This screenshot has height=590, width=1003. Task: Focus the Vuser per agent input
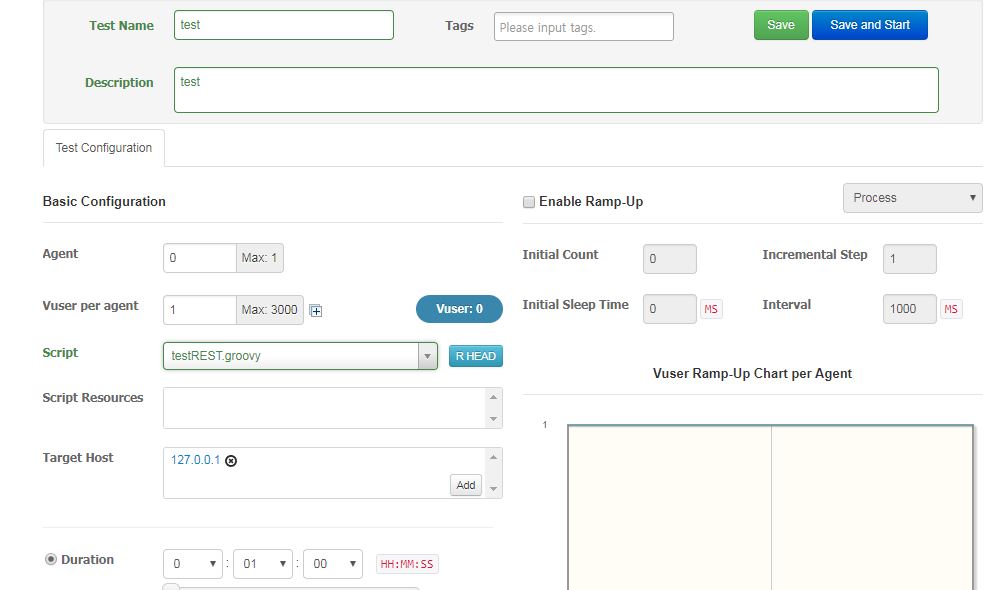pos(200,310)
